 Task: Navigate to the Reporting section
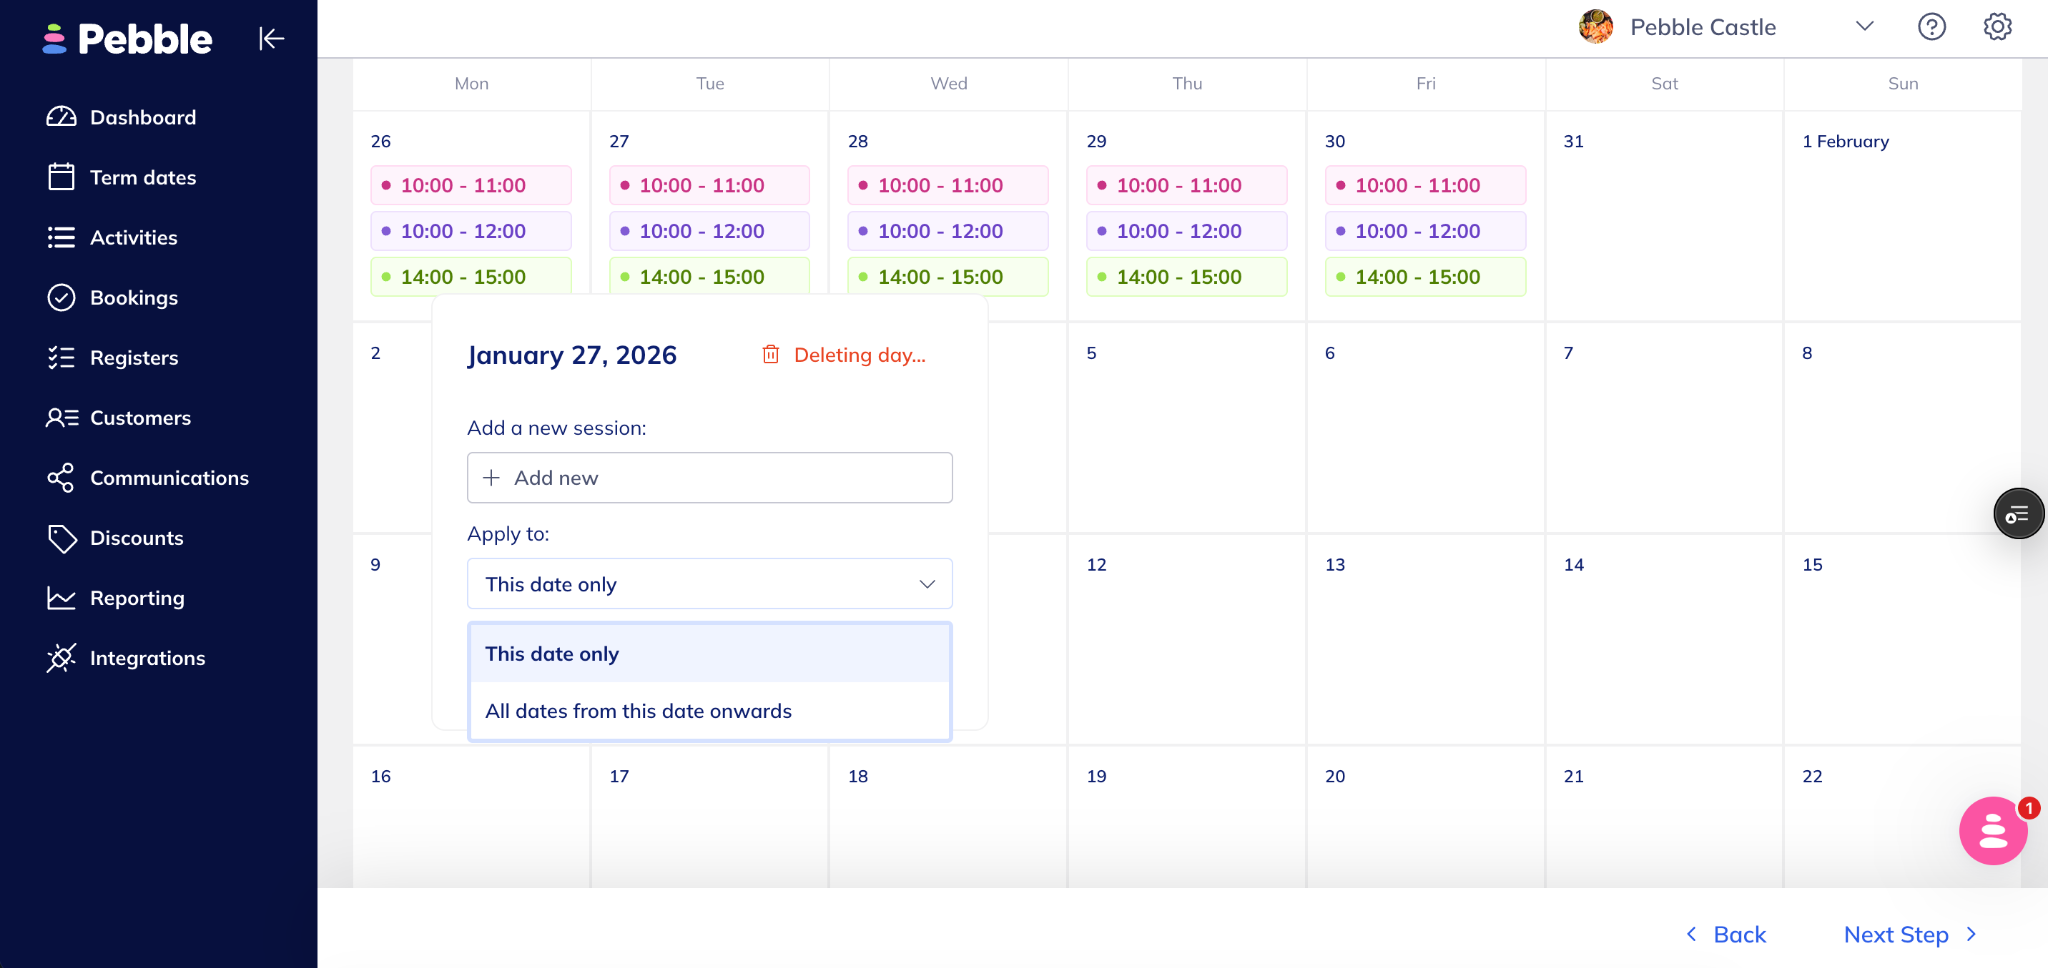(x=137, y=598)
